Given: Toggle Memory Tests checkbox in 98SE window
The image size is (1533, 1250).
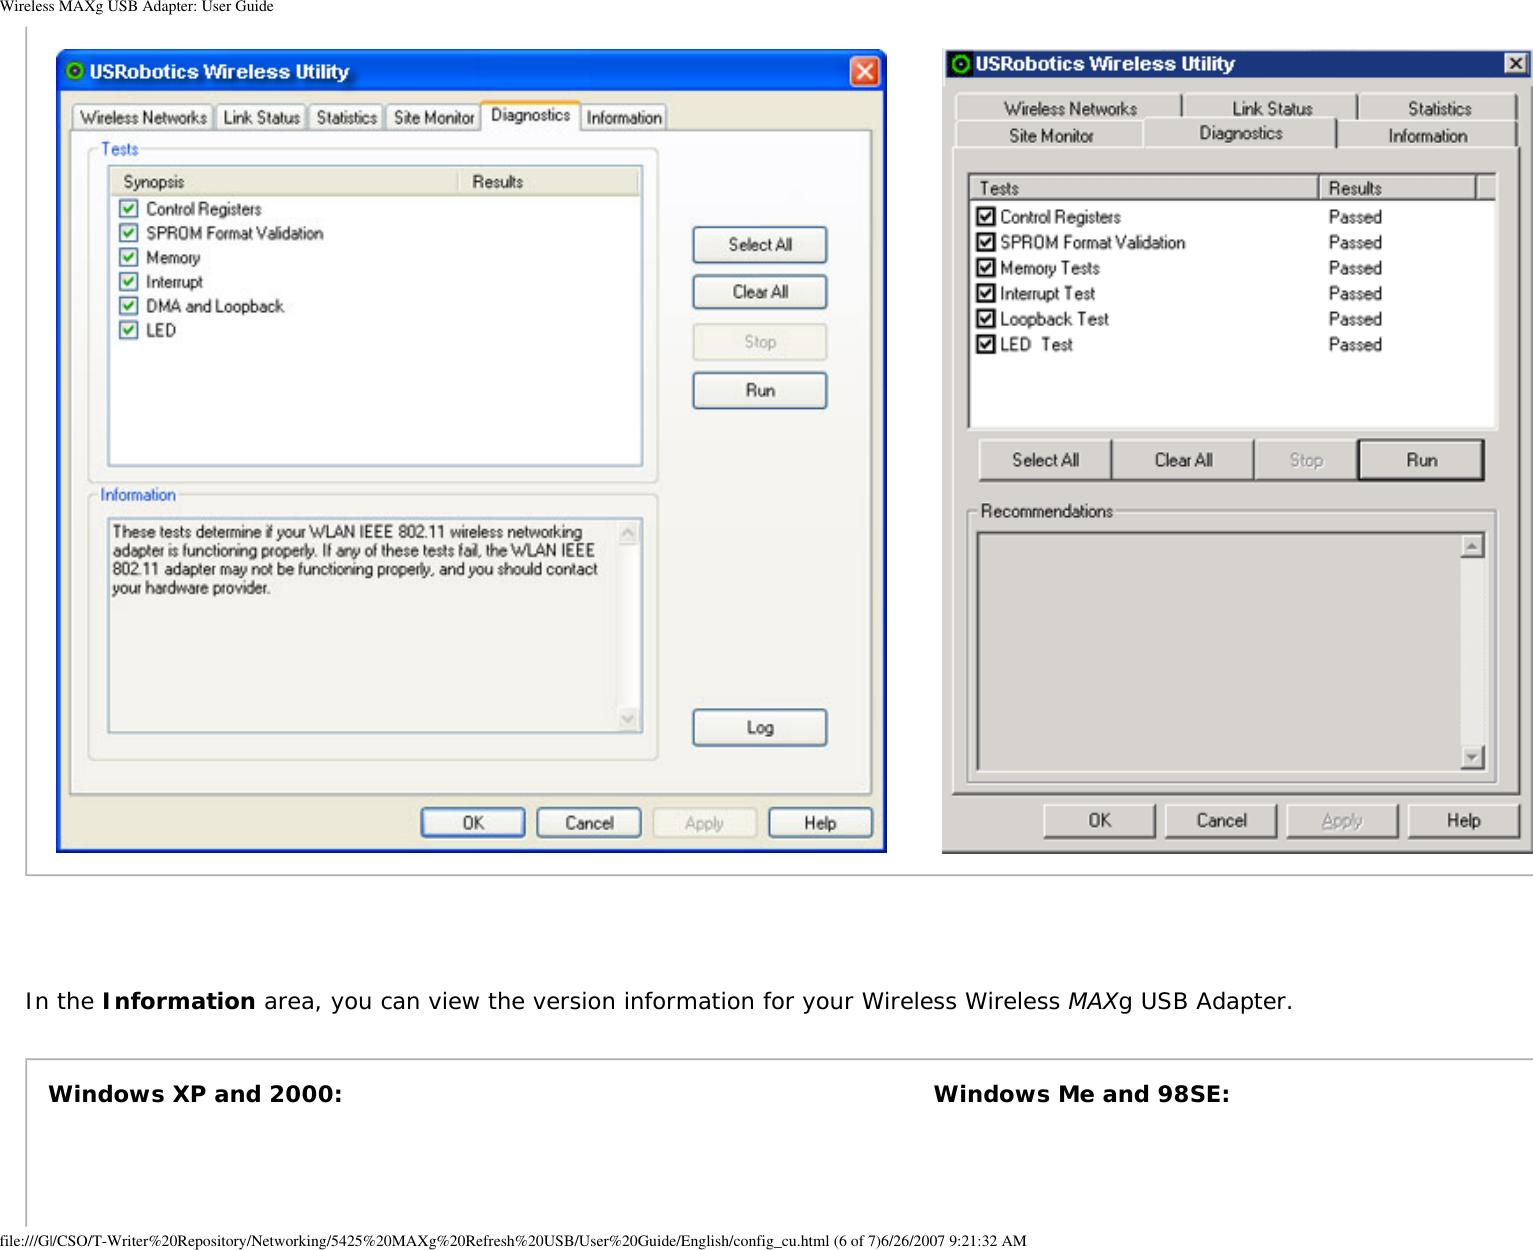Looking at the screenshot, I should tap(986, 267).
